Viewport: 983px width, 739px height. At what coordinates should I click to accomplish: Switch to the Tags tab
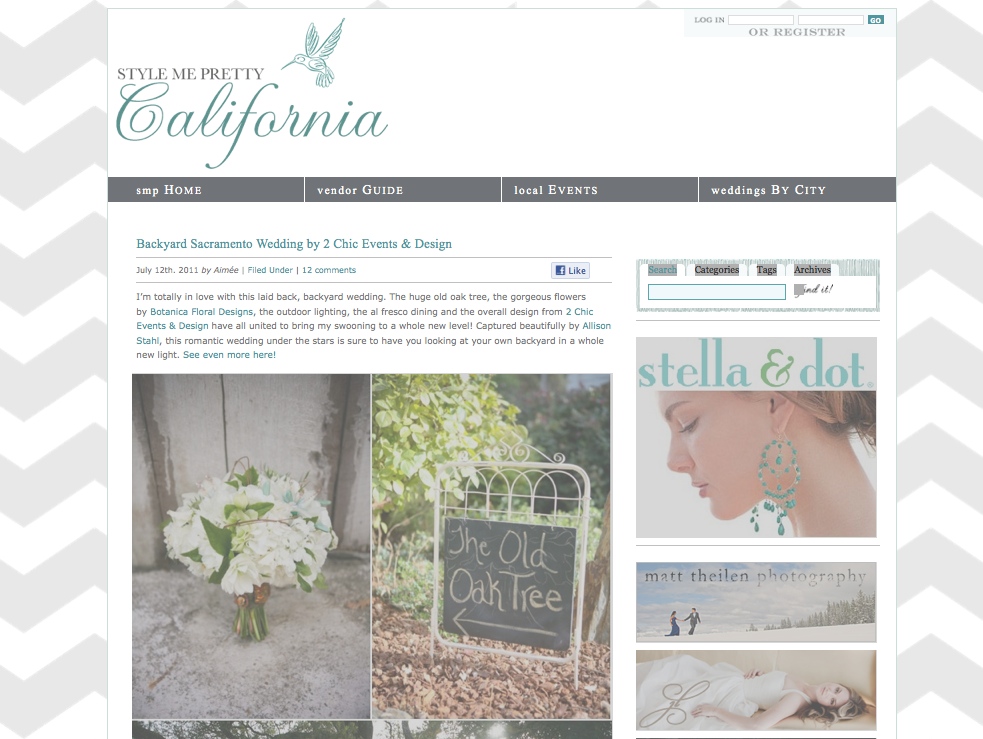pyautogui.click(x=766, y=270)
